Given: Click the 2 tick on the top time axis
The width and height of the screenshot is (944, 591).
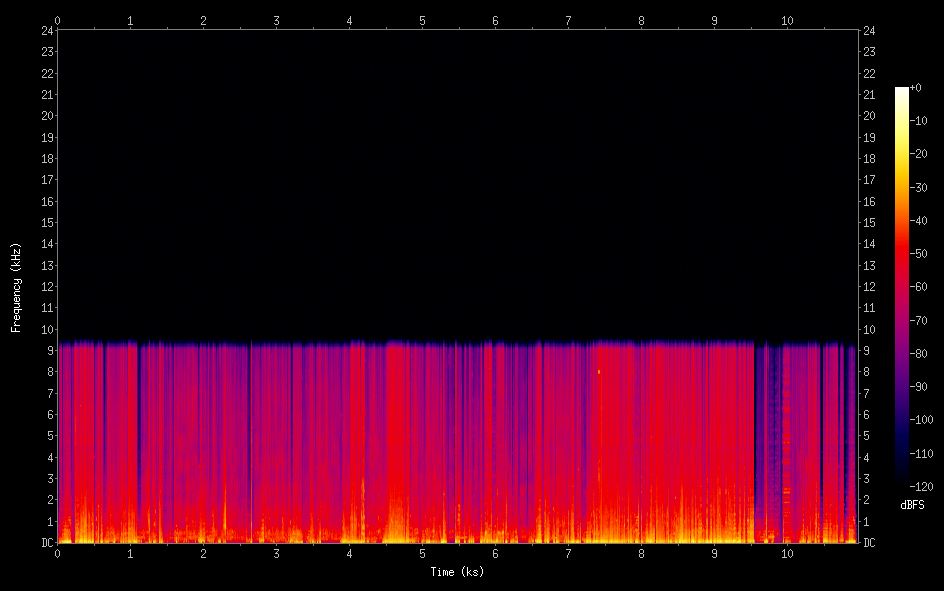Looking at the screenshot, I should 203,20.
